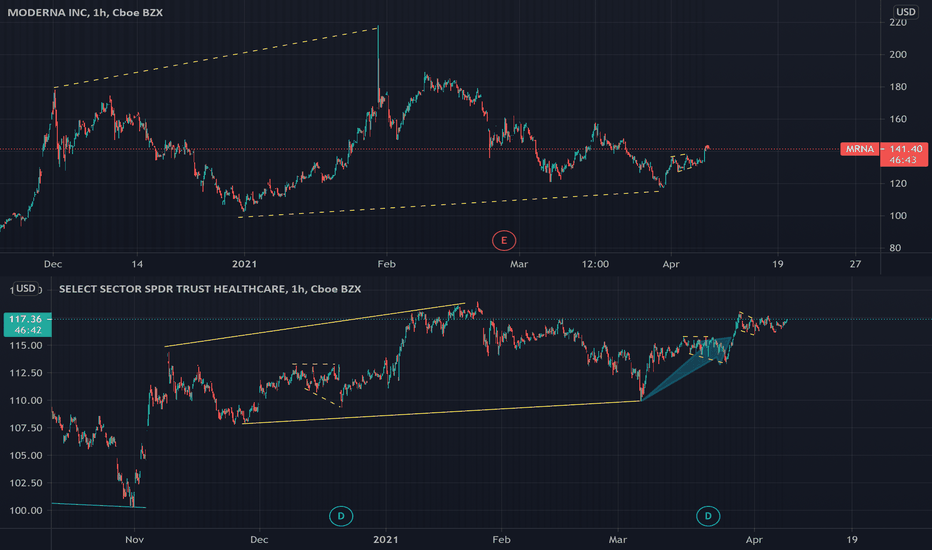The height and width of the screenshot is (550, 932).
Task: Click the 110.00 price axis label
Action: pyautogui.click(x=26, y=401)
